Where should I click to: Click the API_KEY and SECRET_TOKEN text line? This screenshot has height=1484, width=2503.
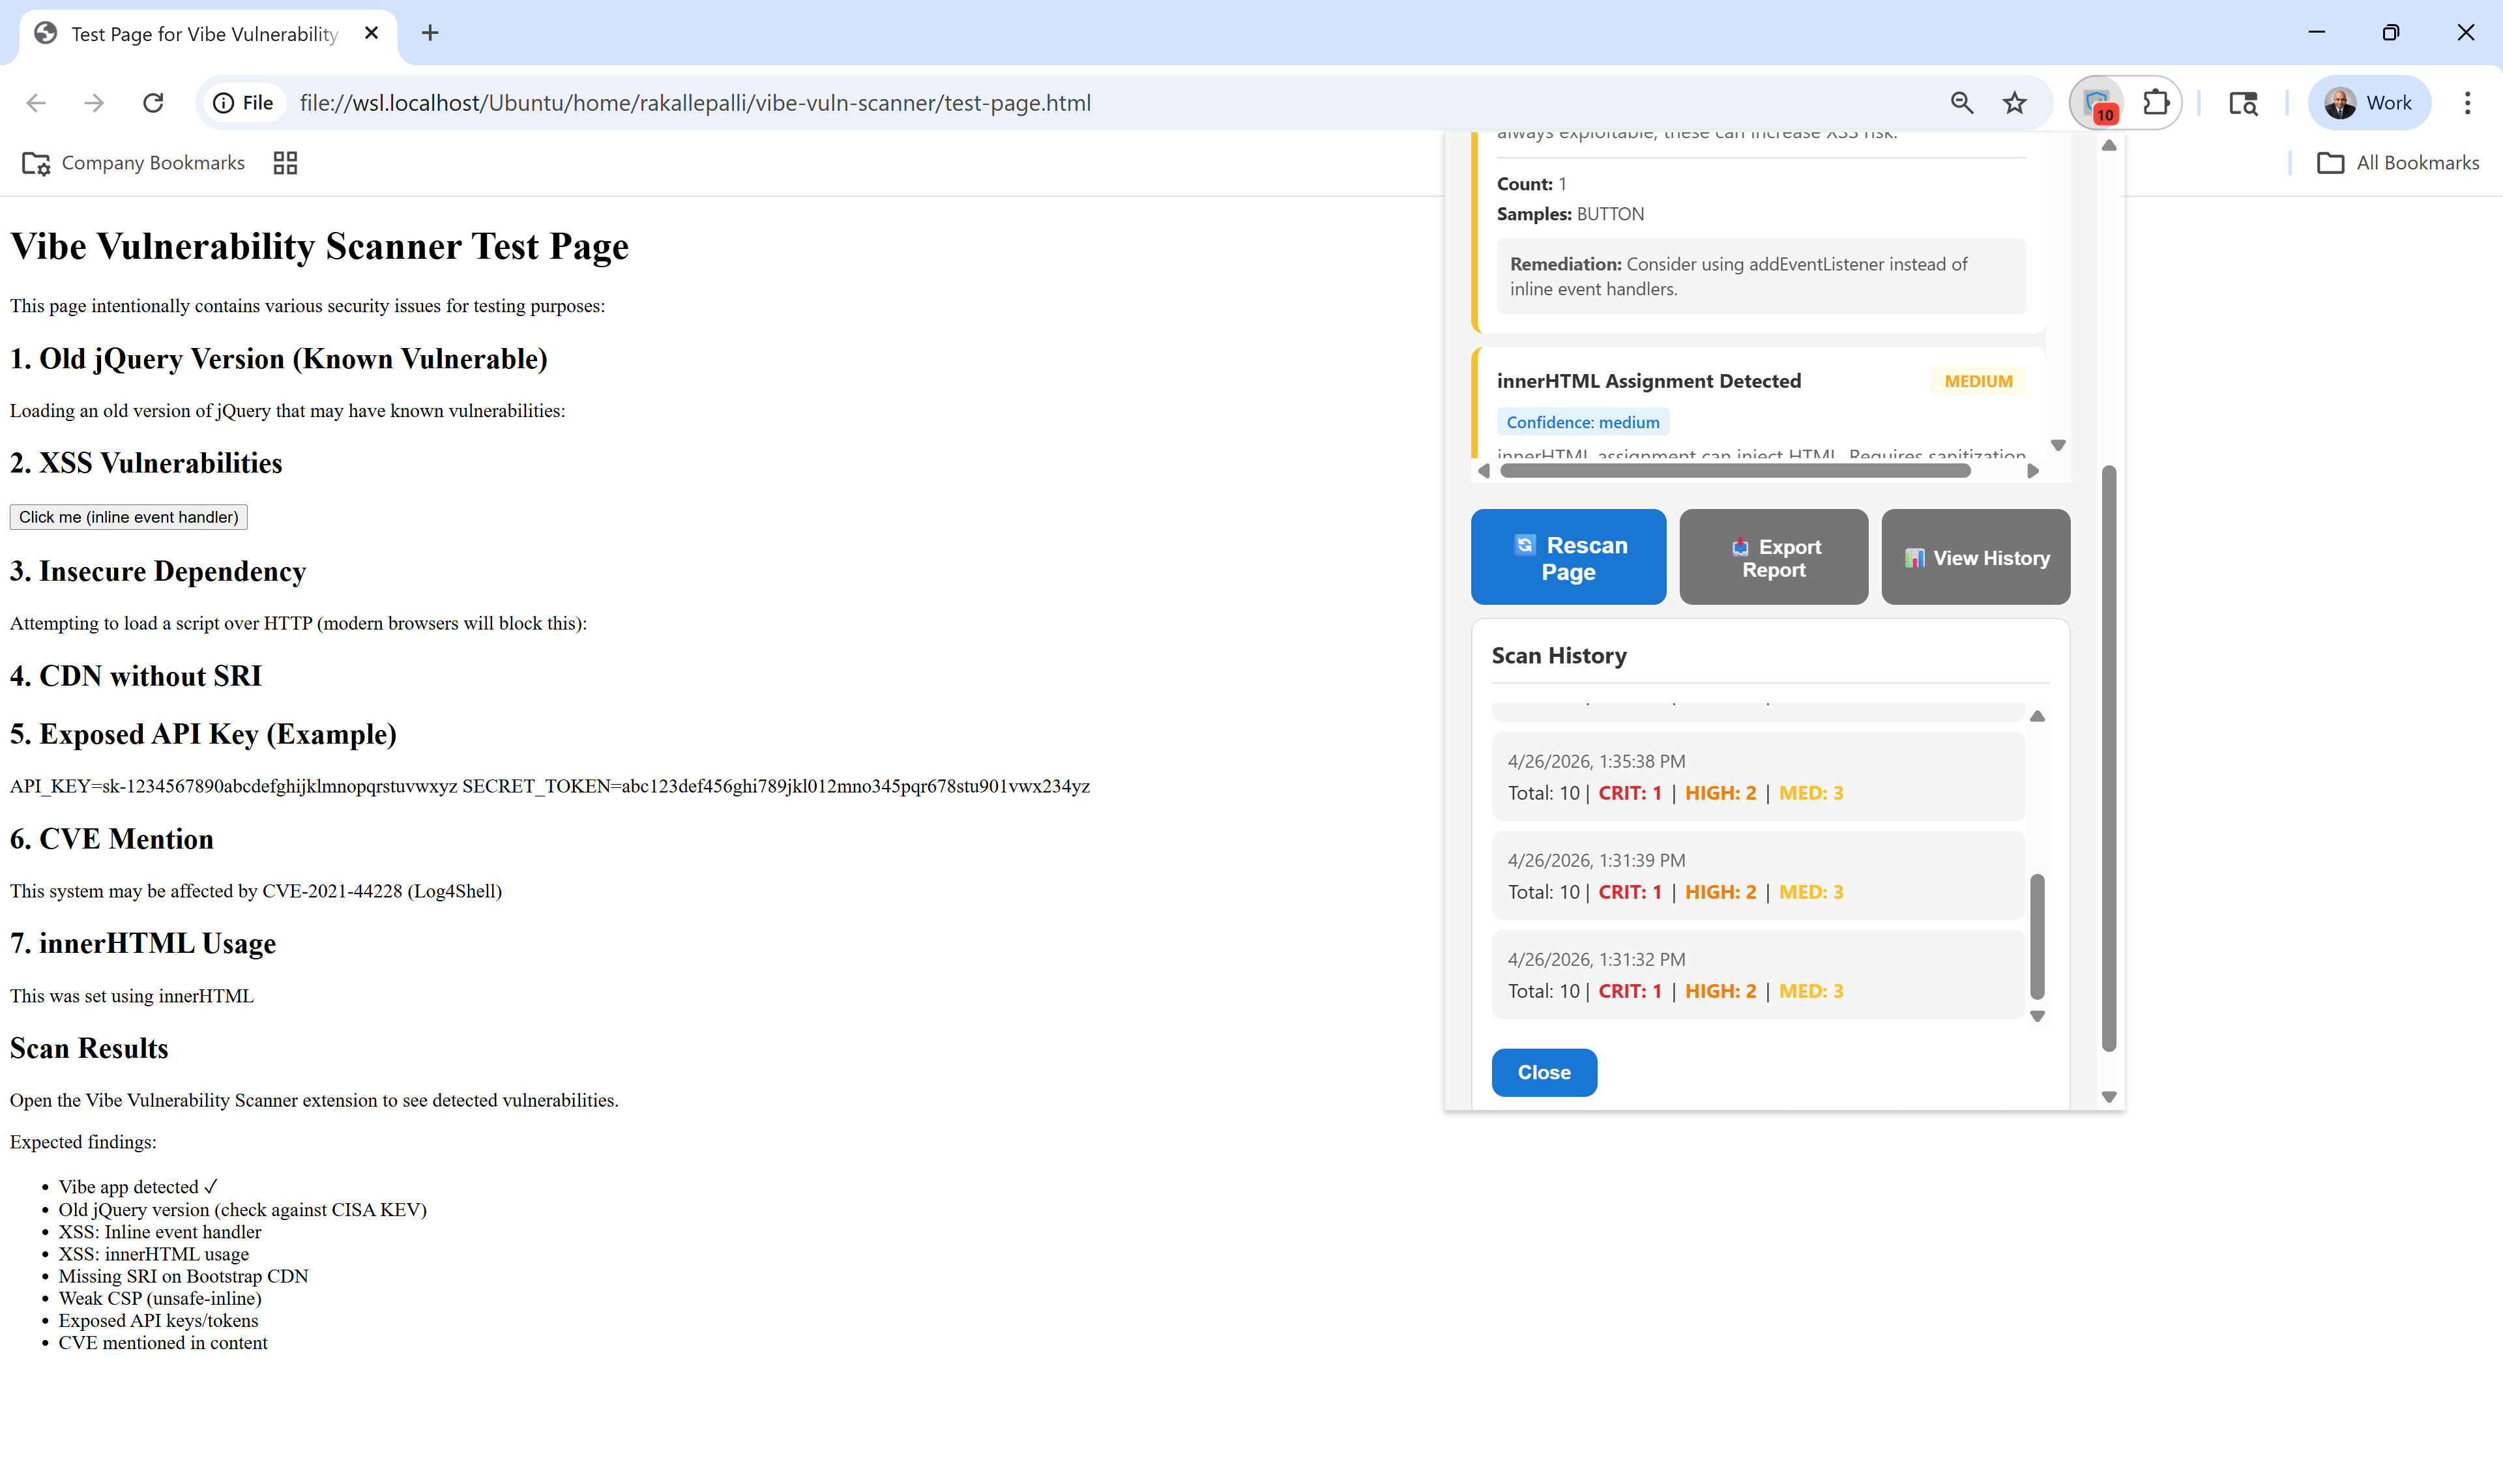click(x=550, y=786)
